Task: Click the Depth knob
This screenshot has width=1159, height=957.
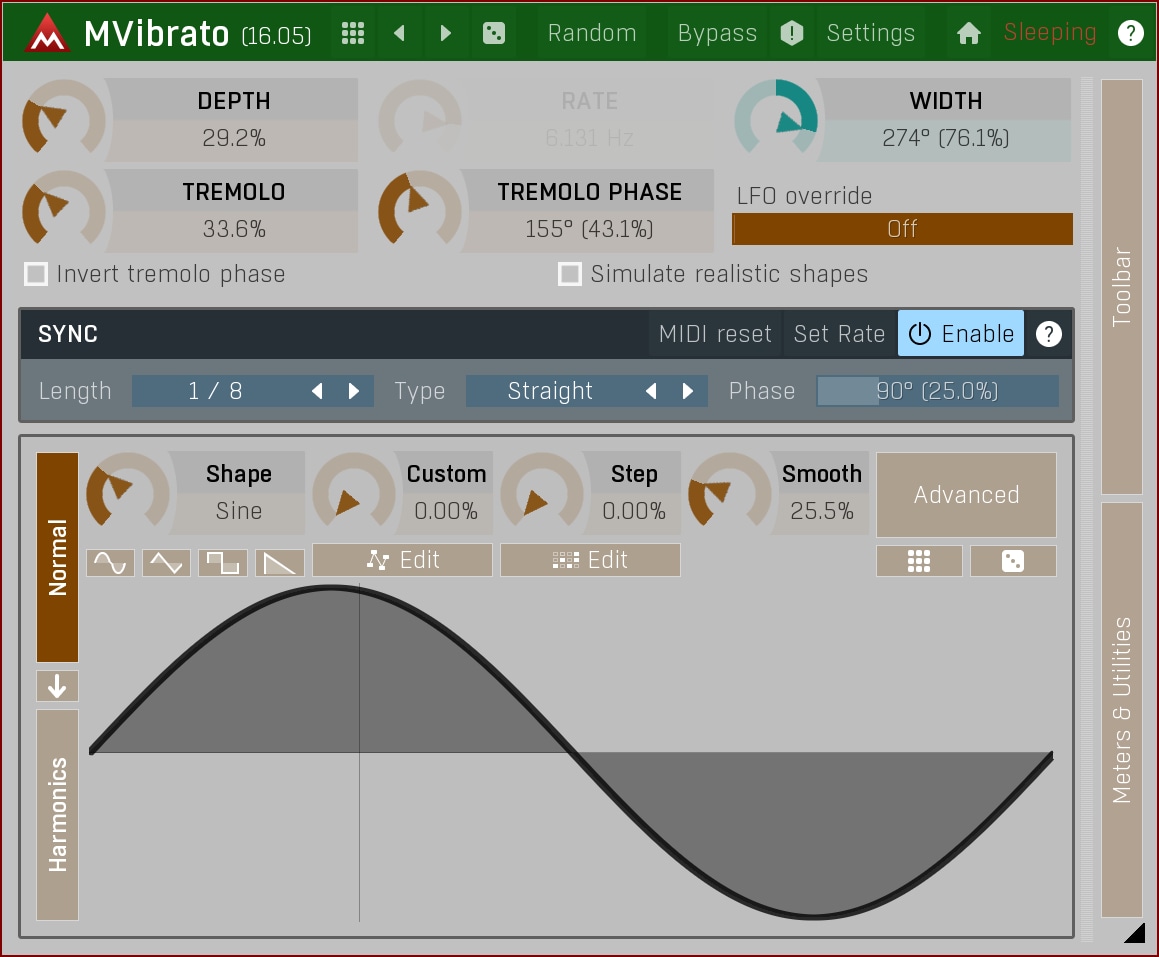Action: (64, 120)
